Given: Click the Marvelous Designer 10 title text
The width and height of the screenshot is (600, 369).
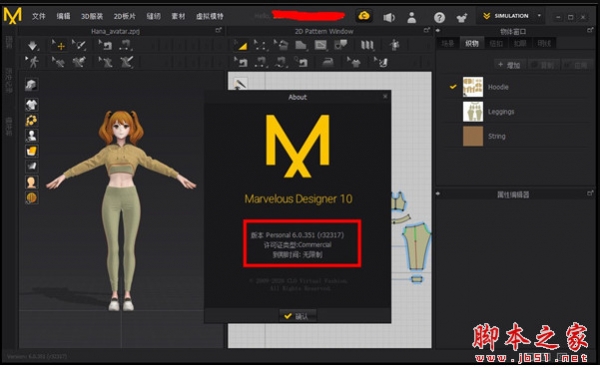Looking at the screenshot, I should pyautogui.click(x=298, y=199).
